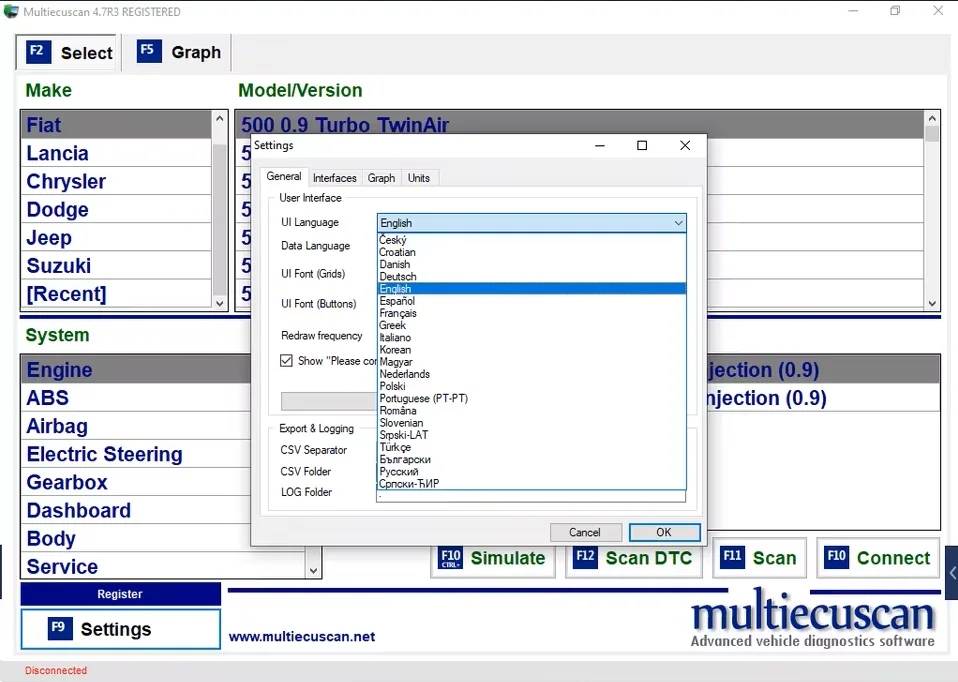Toggle the Show "Please connect" checkbox
This screenshot has height=682, width=958.
click(287, 361)
